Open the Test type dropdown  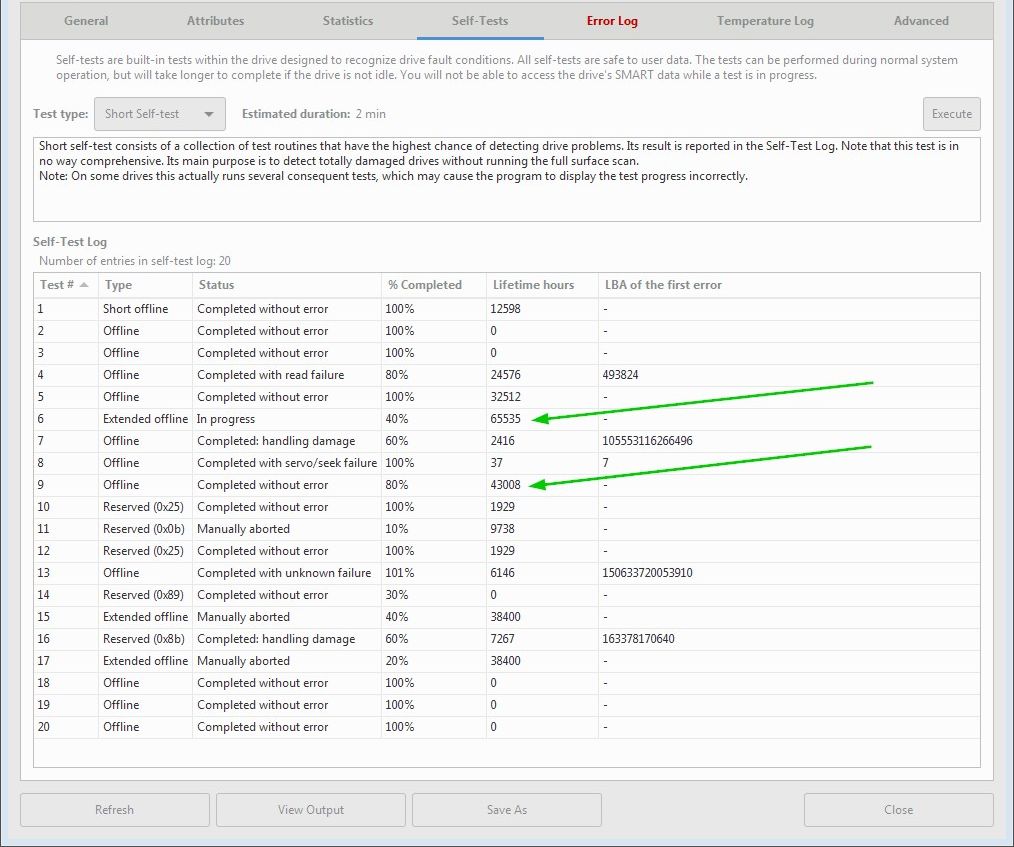(160, 114)
